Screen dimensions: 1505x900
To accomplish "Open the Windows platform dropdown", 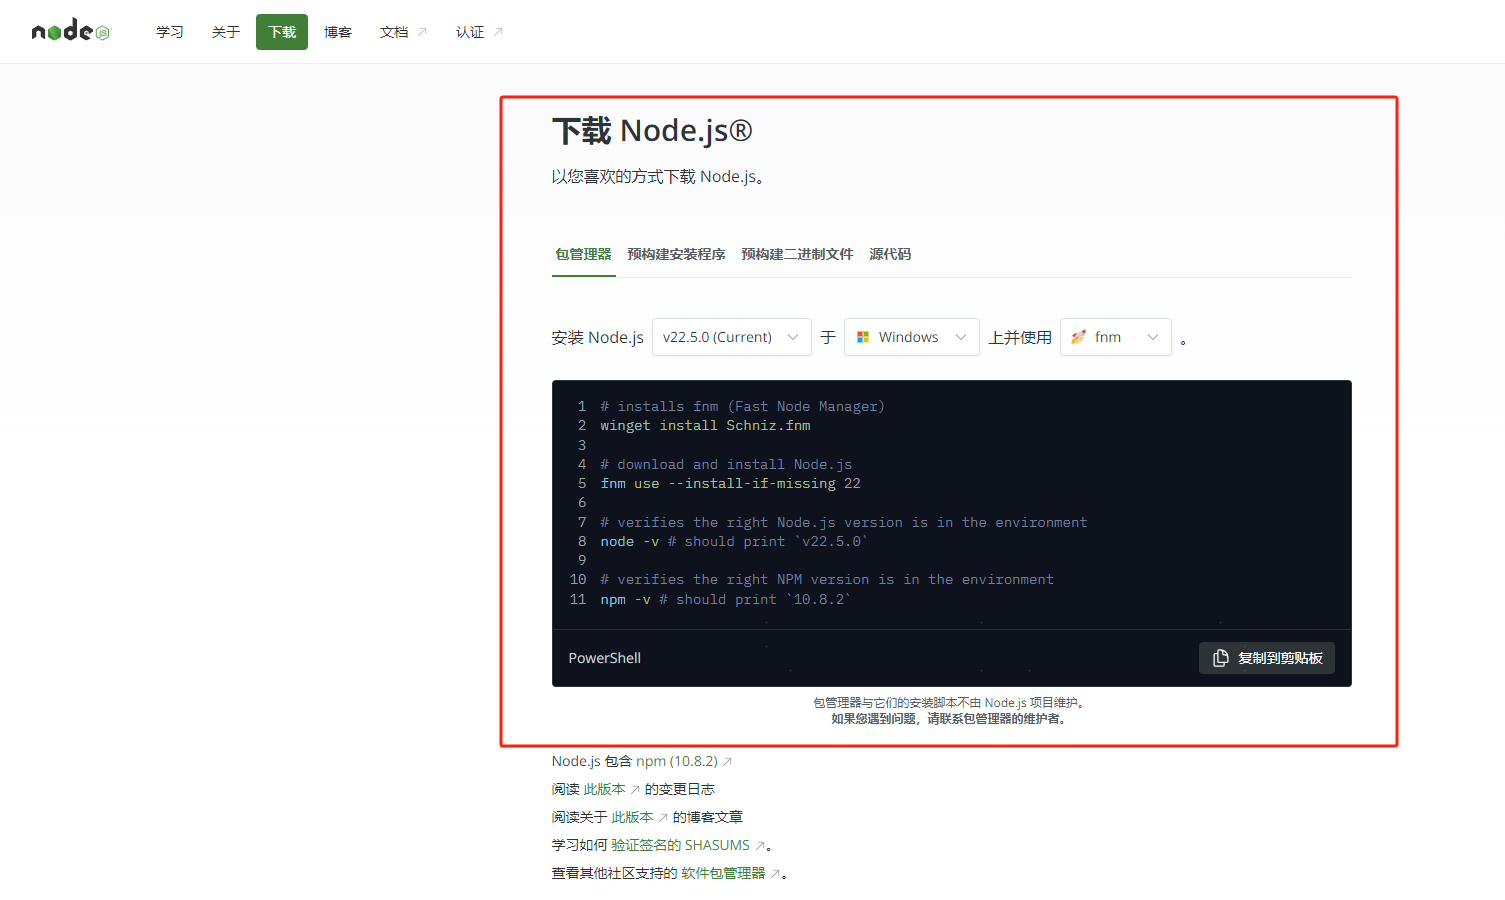I will point(912,337).
